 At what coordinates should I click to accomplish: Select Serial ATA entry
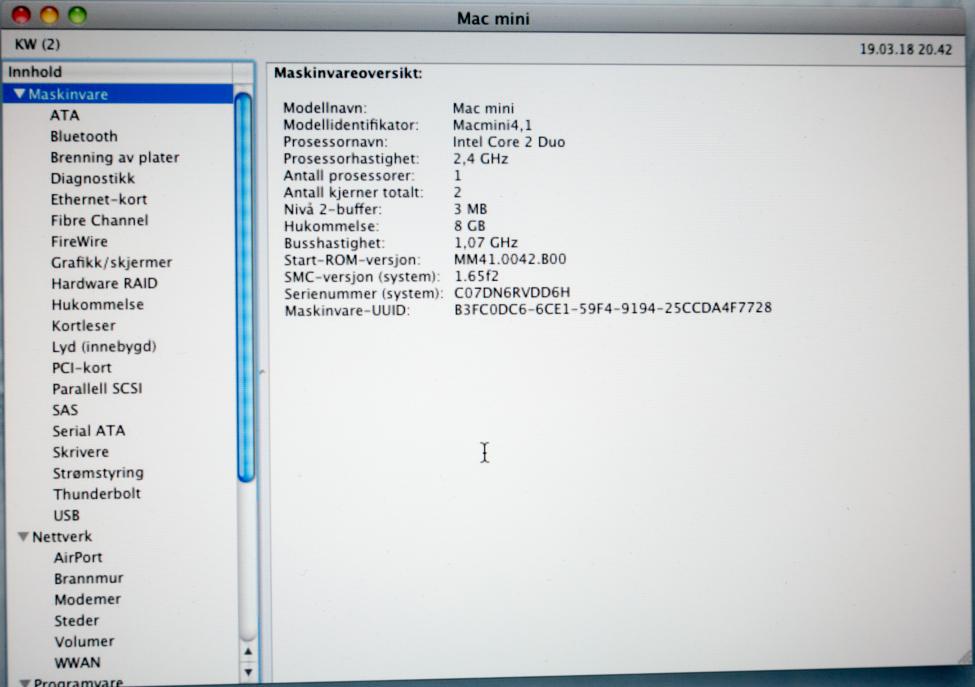(x=89, y=431)
